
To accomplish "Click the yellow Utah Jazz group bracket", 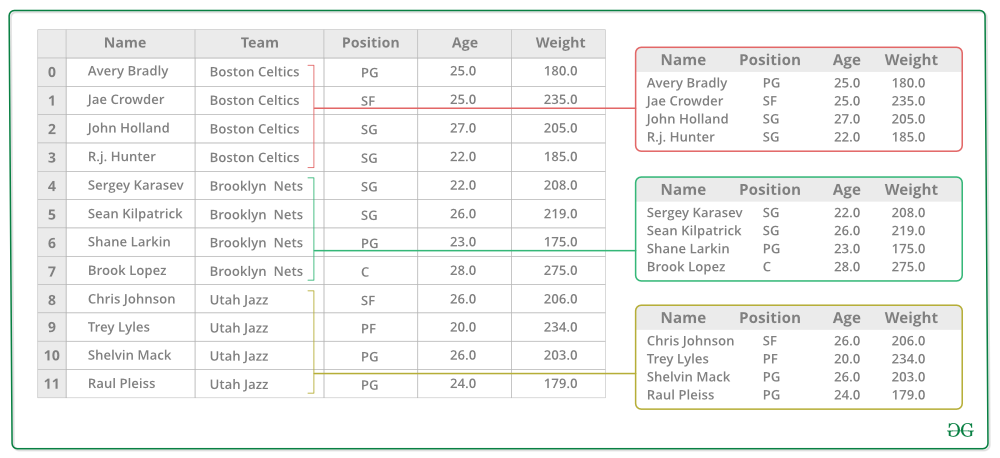I will [311, 342].
